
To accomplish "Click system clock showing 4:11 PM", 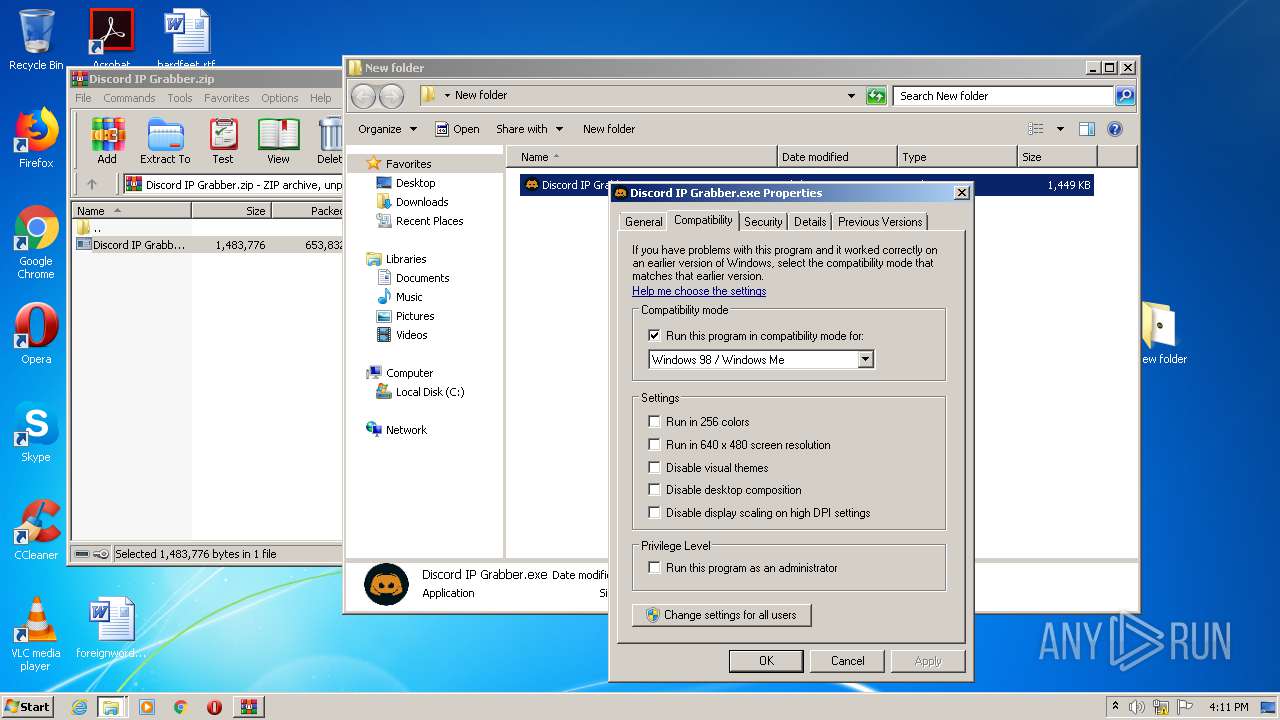I will click(x=1228, y=707).
